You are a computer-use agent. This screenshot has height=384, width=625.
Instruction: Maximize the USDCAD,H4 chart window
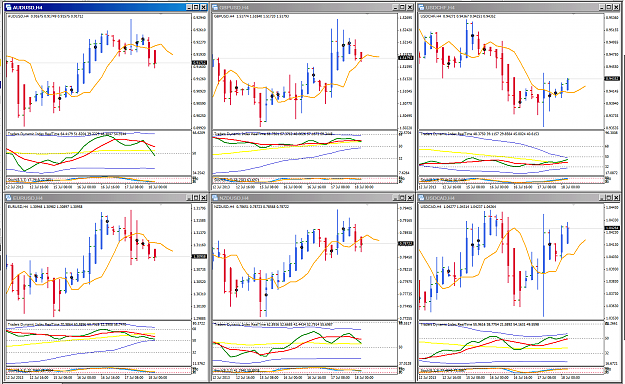(609, 198)
